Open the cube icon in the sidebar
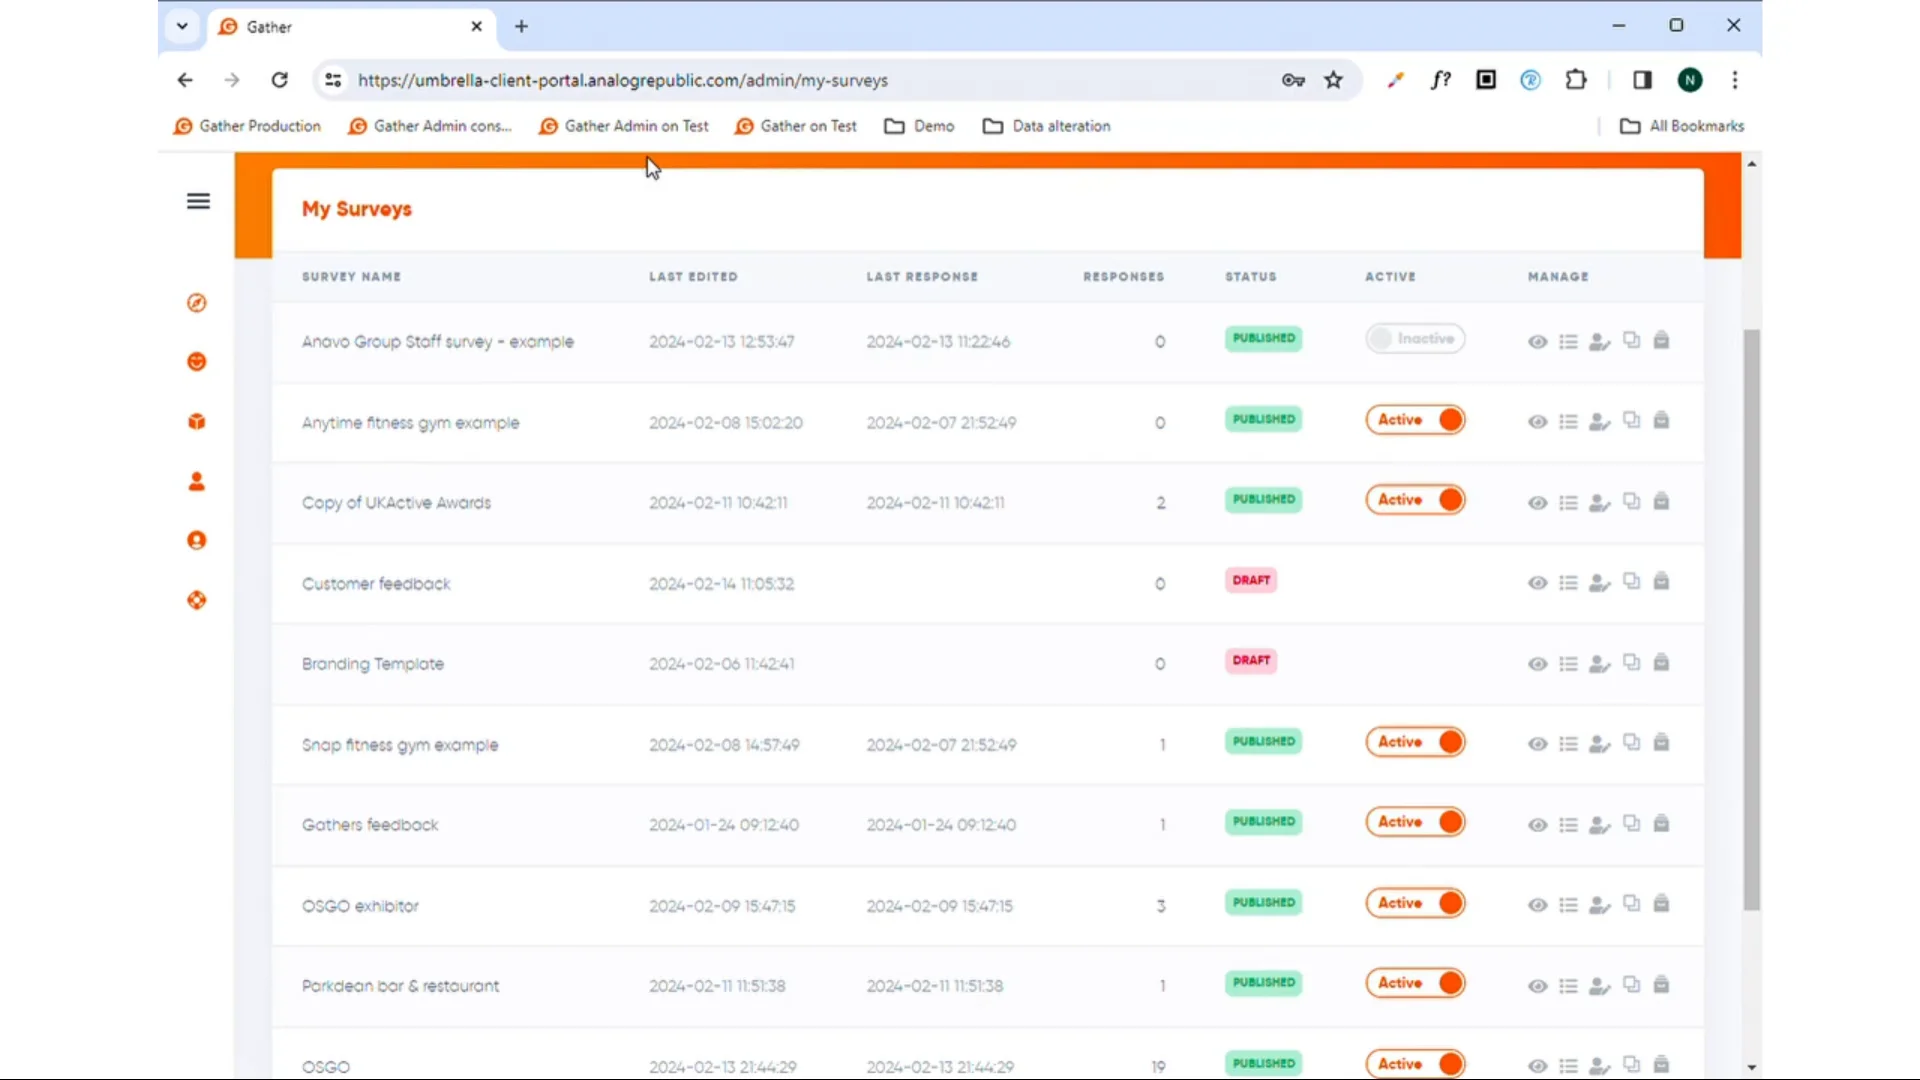This screenshot has width=1920, height=1080. click(x=196, y=421)
